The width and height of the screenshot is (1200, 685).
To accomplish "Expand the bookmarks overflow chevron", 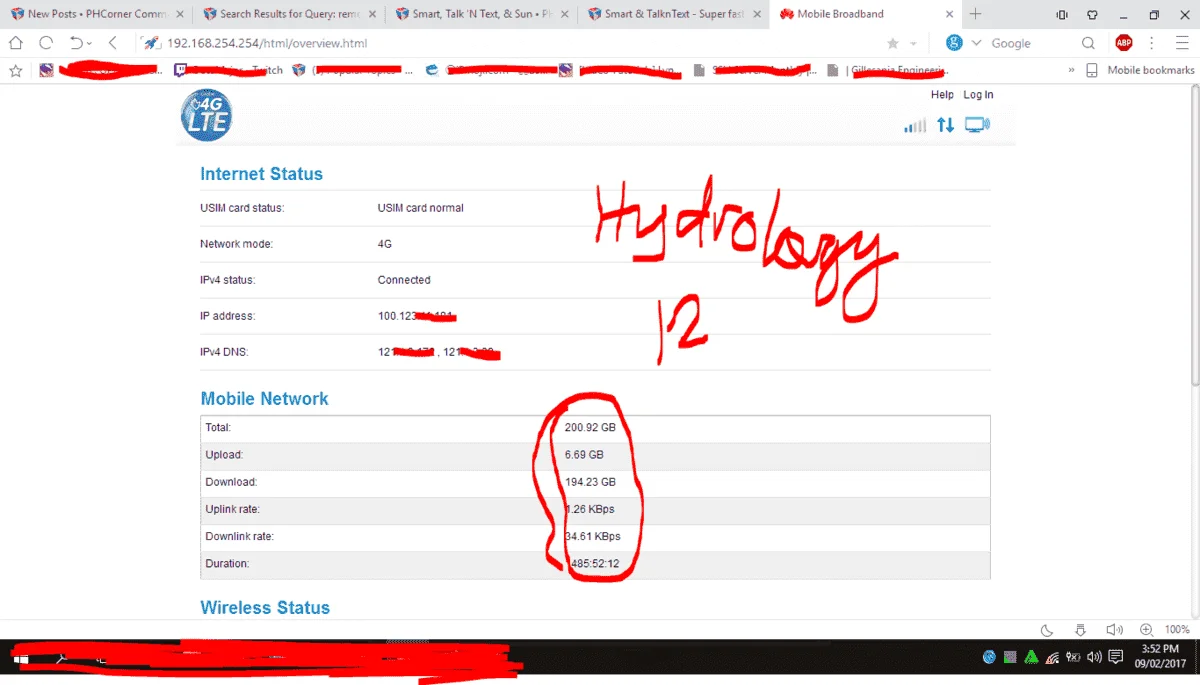I will tap(1072, 70).
